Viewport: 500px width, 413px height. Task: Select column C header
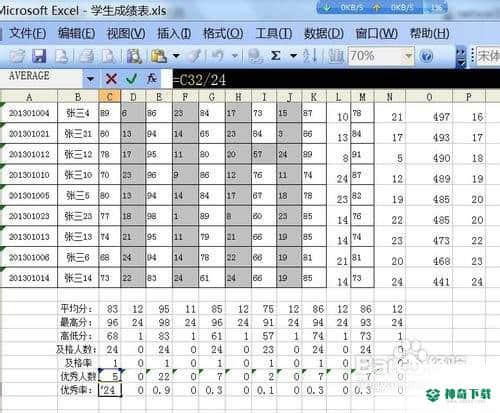[x=110, y=97]
